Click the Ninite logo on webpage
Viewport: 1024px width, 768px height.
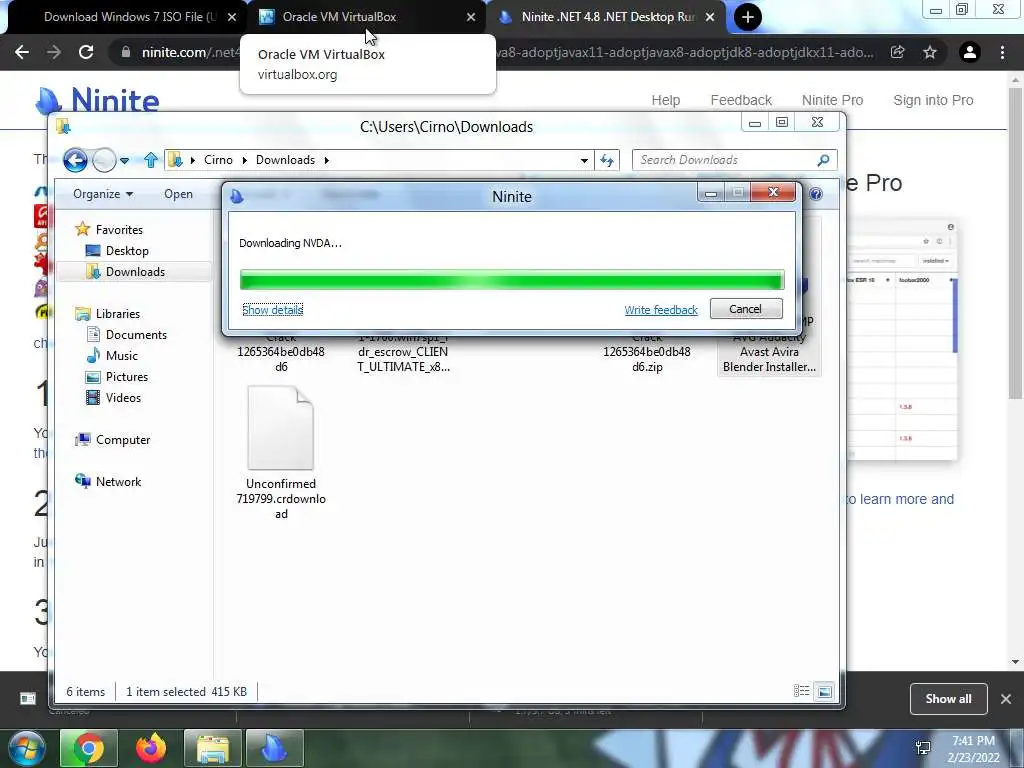97,101
